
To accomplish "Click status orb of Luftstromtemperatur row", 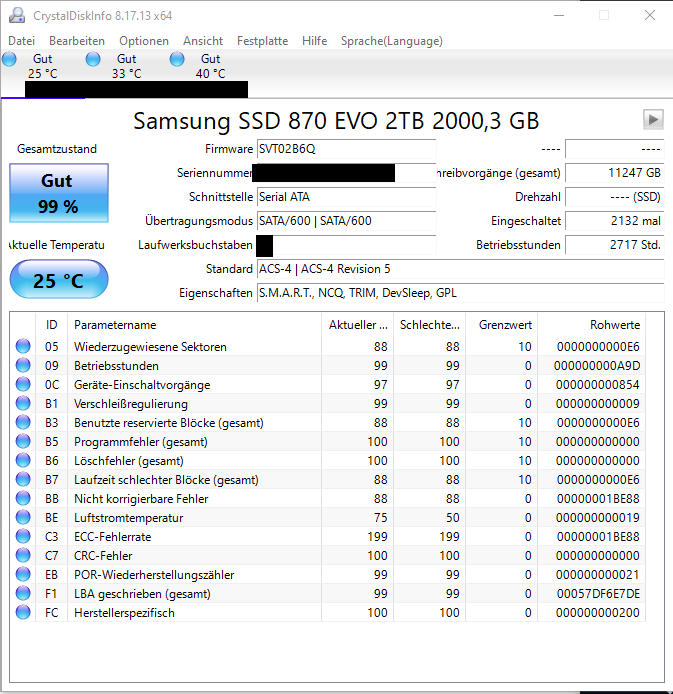I will [x=23, y=517].
